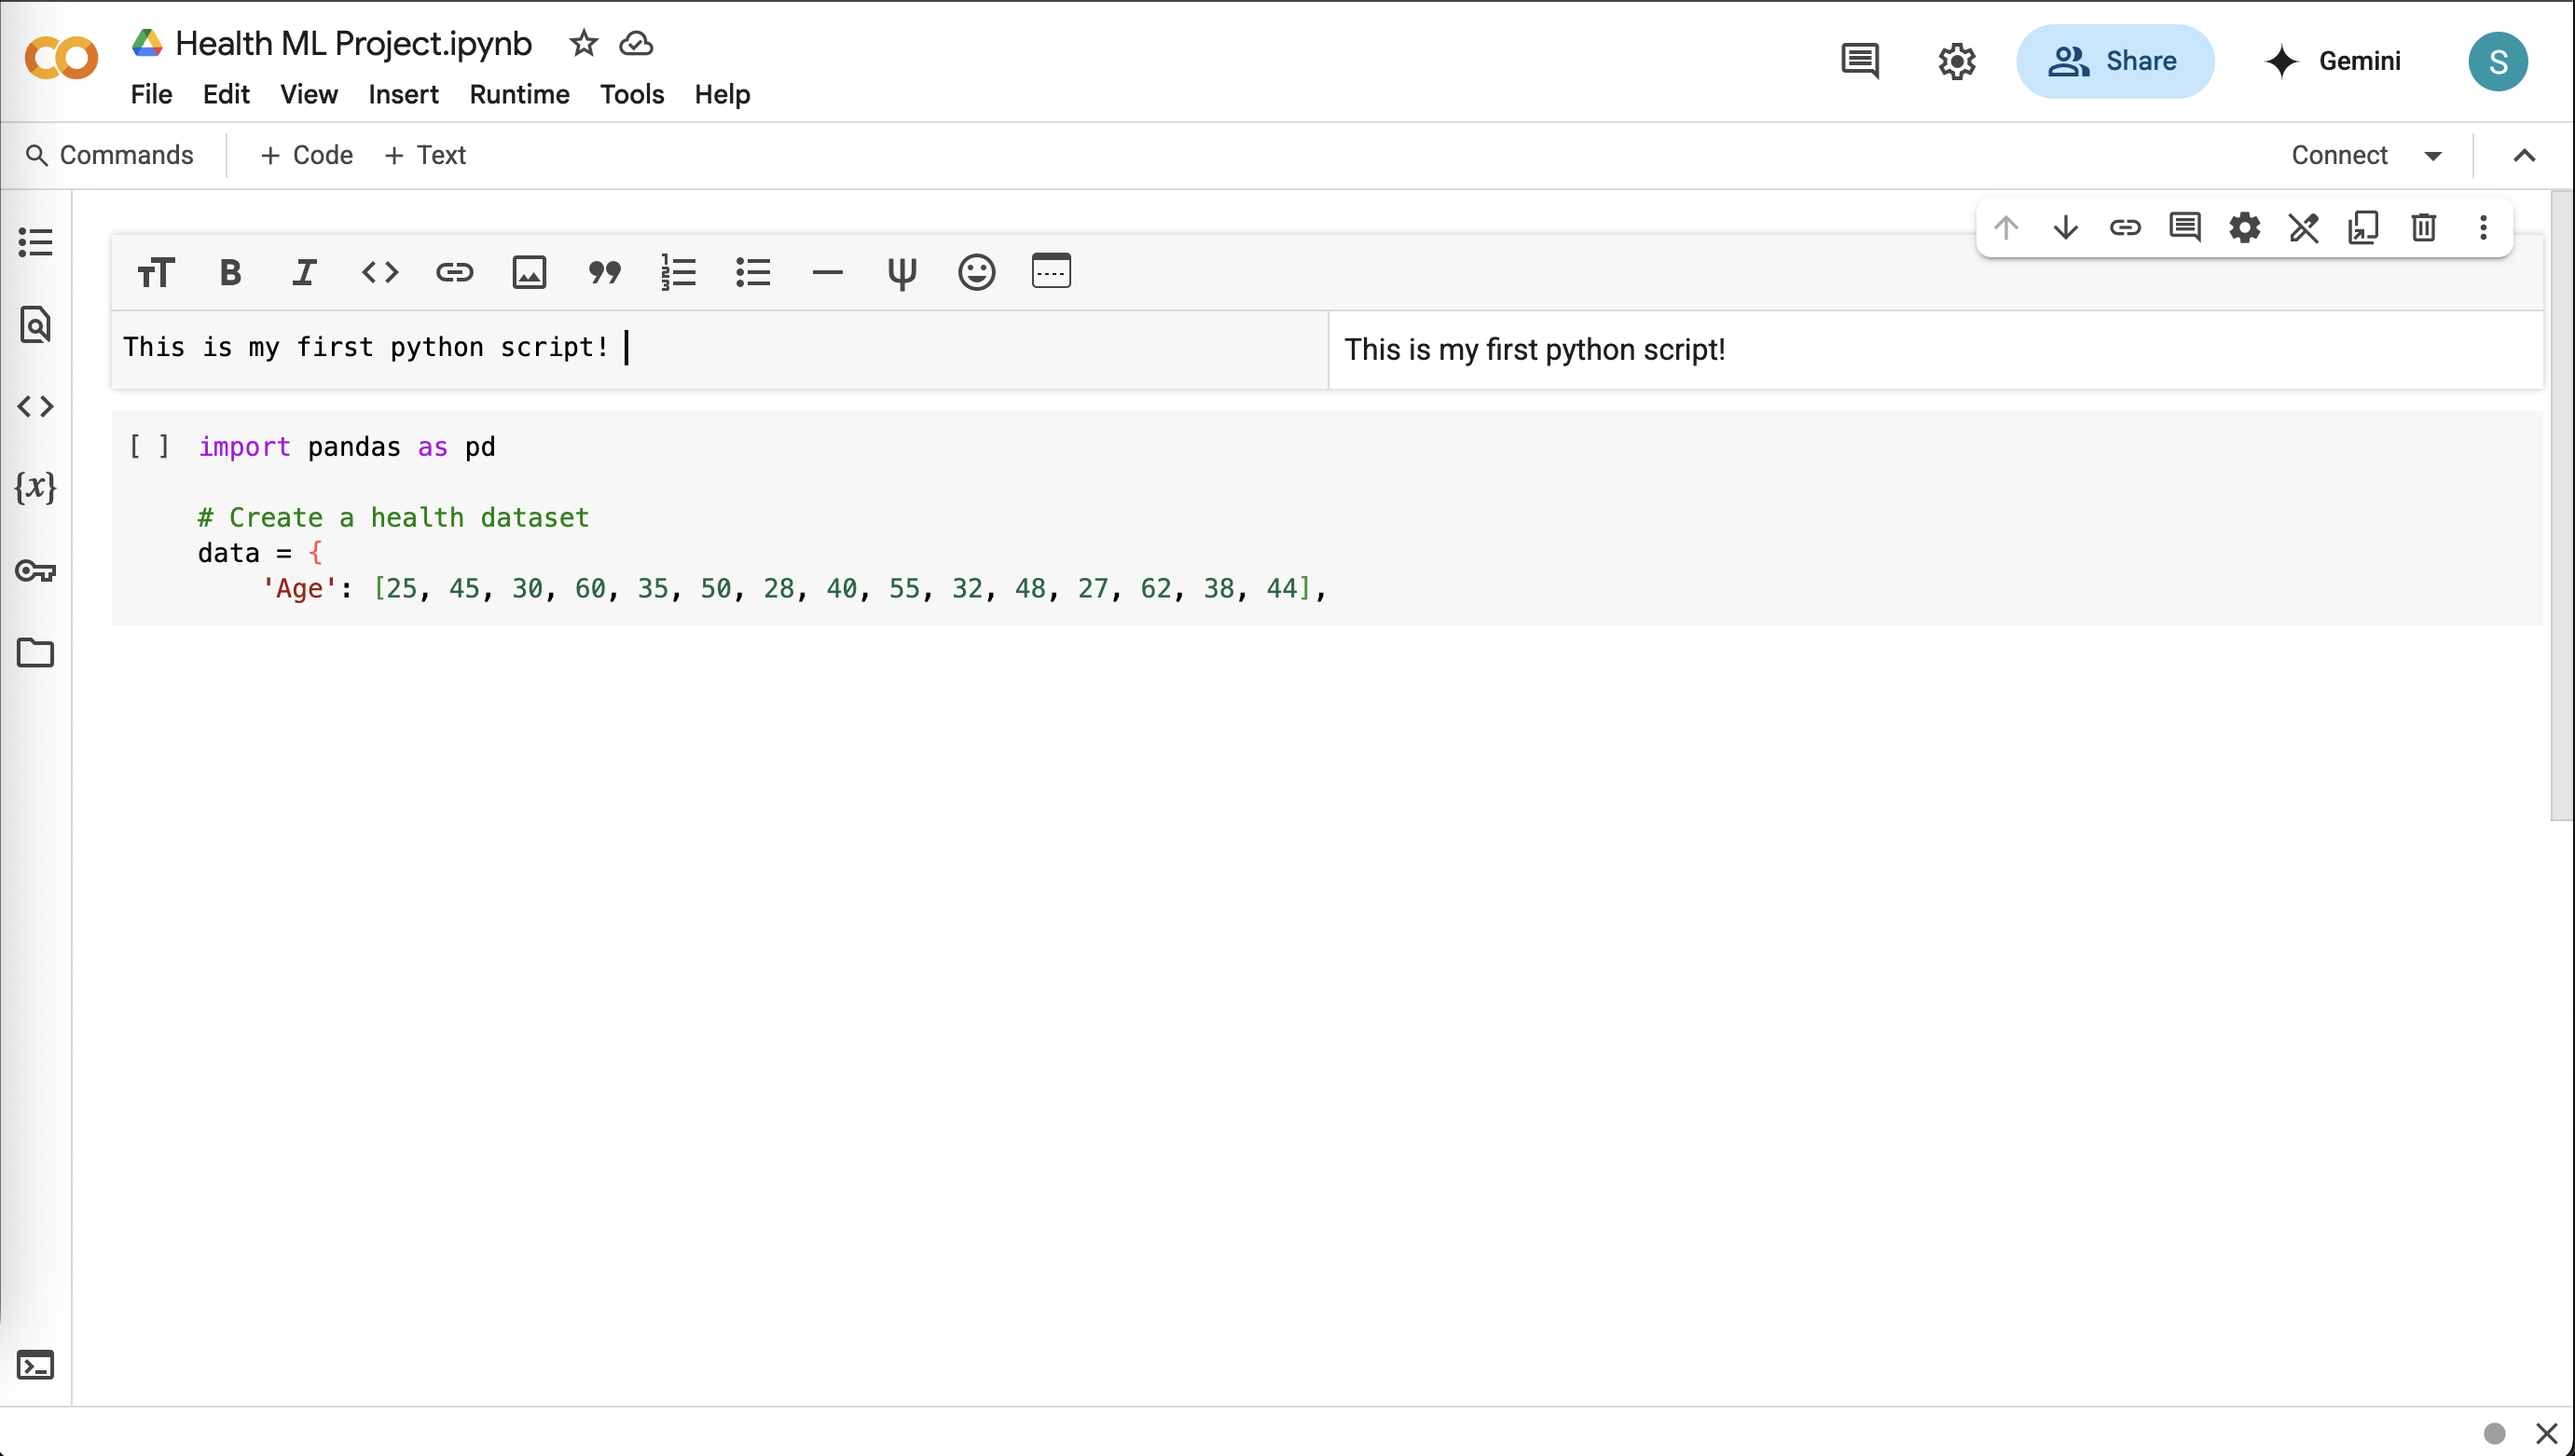This screenshot has height=1456, width=2575.
Task: Open the variables inspector panel
Action: click(36, 488)
